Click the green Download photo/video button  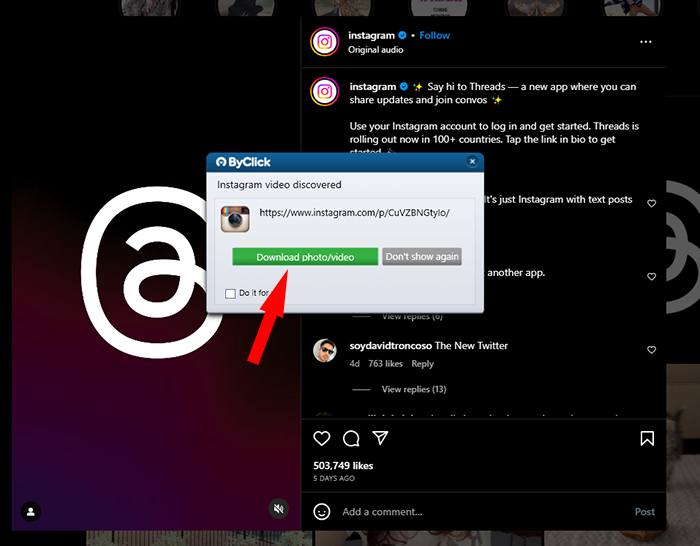[x=305, y=257]
